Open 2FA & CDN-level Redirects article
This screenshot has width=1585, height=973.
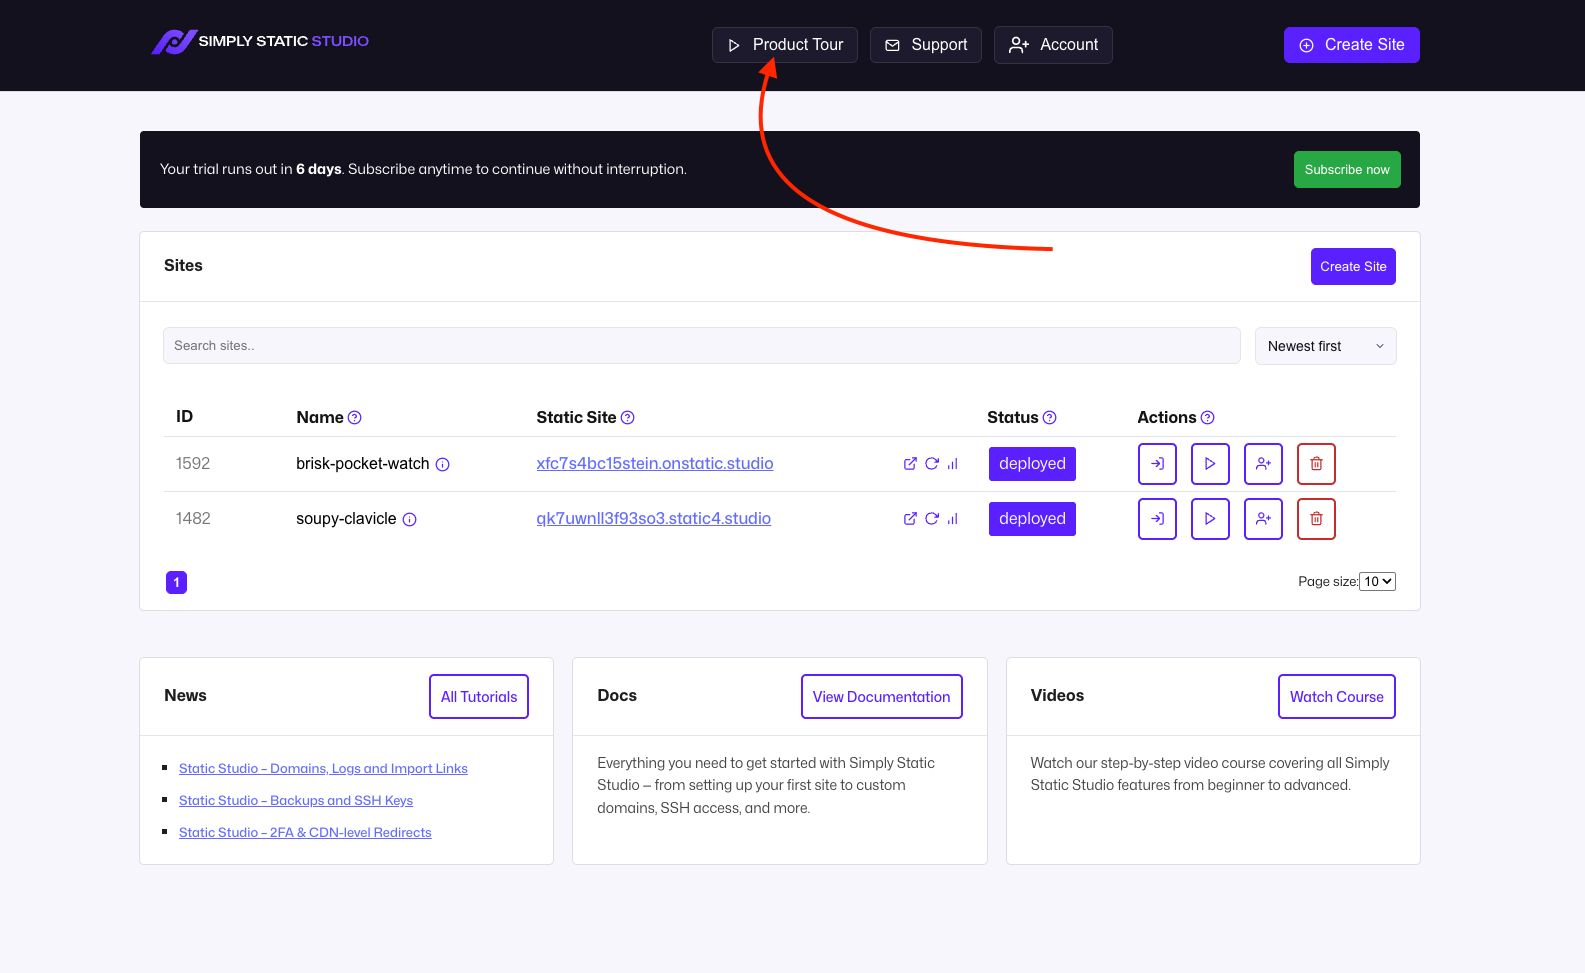(305, 833)
